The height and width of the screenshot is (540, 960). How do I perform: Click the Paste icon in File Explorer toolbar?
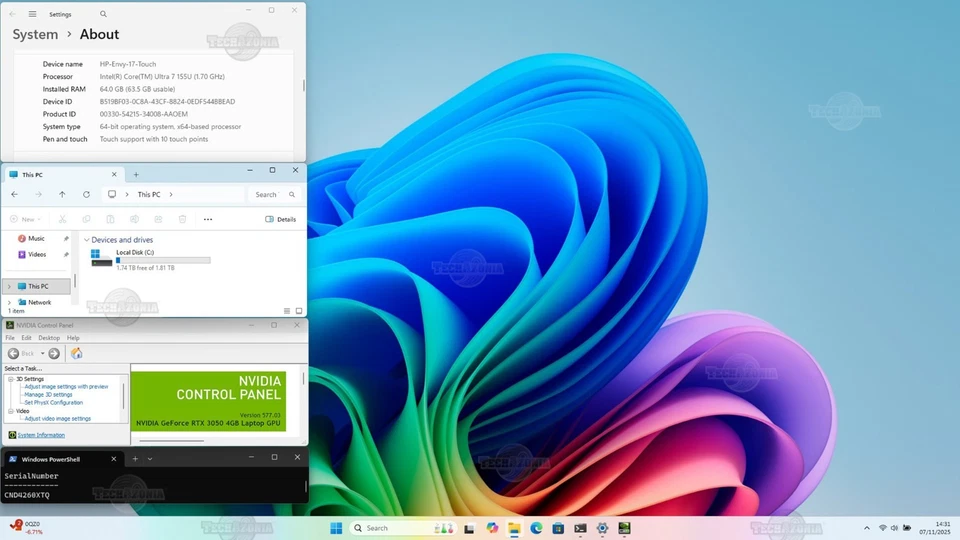tap(110, 219)
